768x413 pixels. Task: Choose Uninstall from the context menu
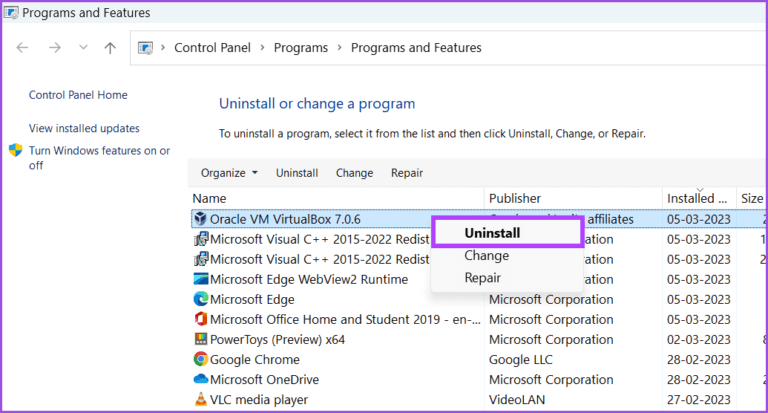point(508,233)
